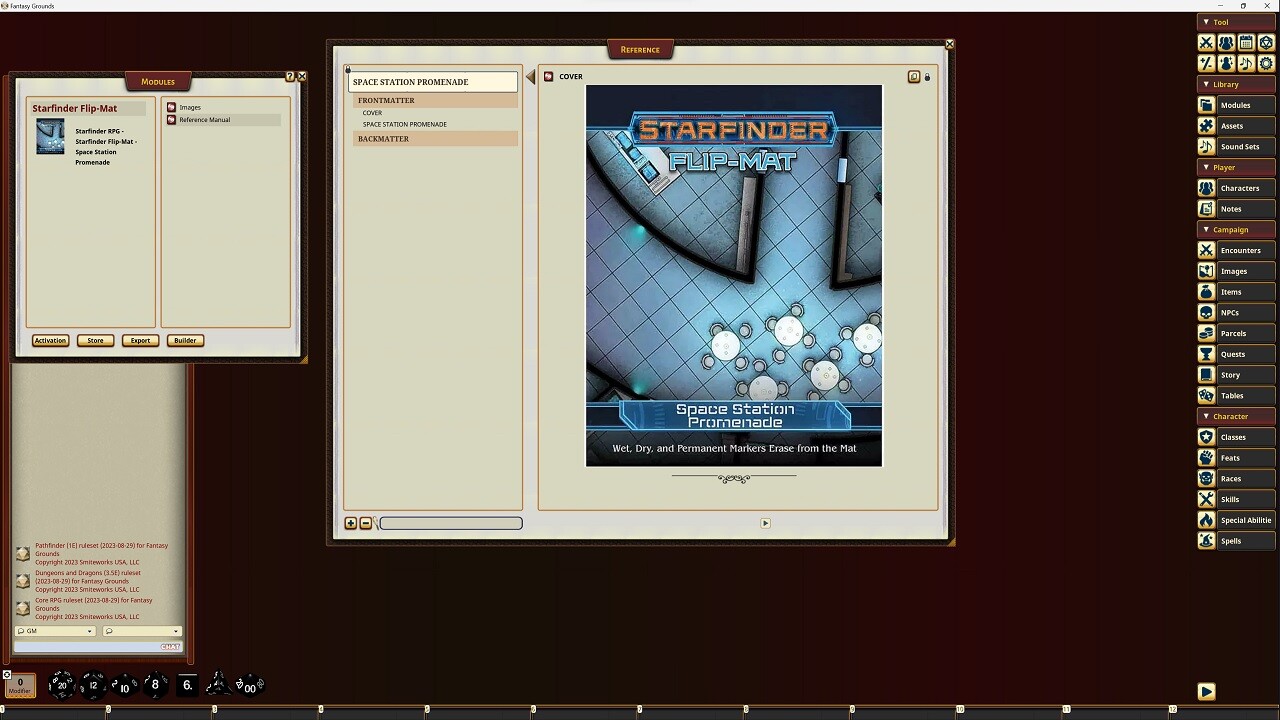
Task: Select the Space Station Promenade chapter entry
Action: pos(407,124)
